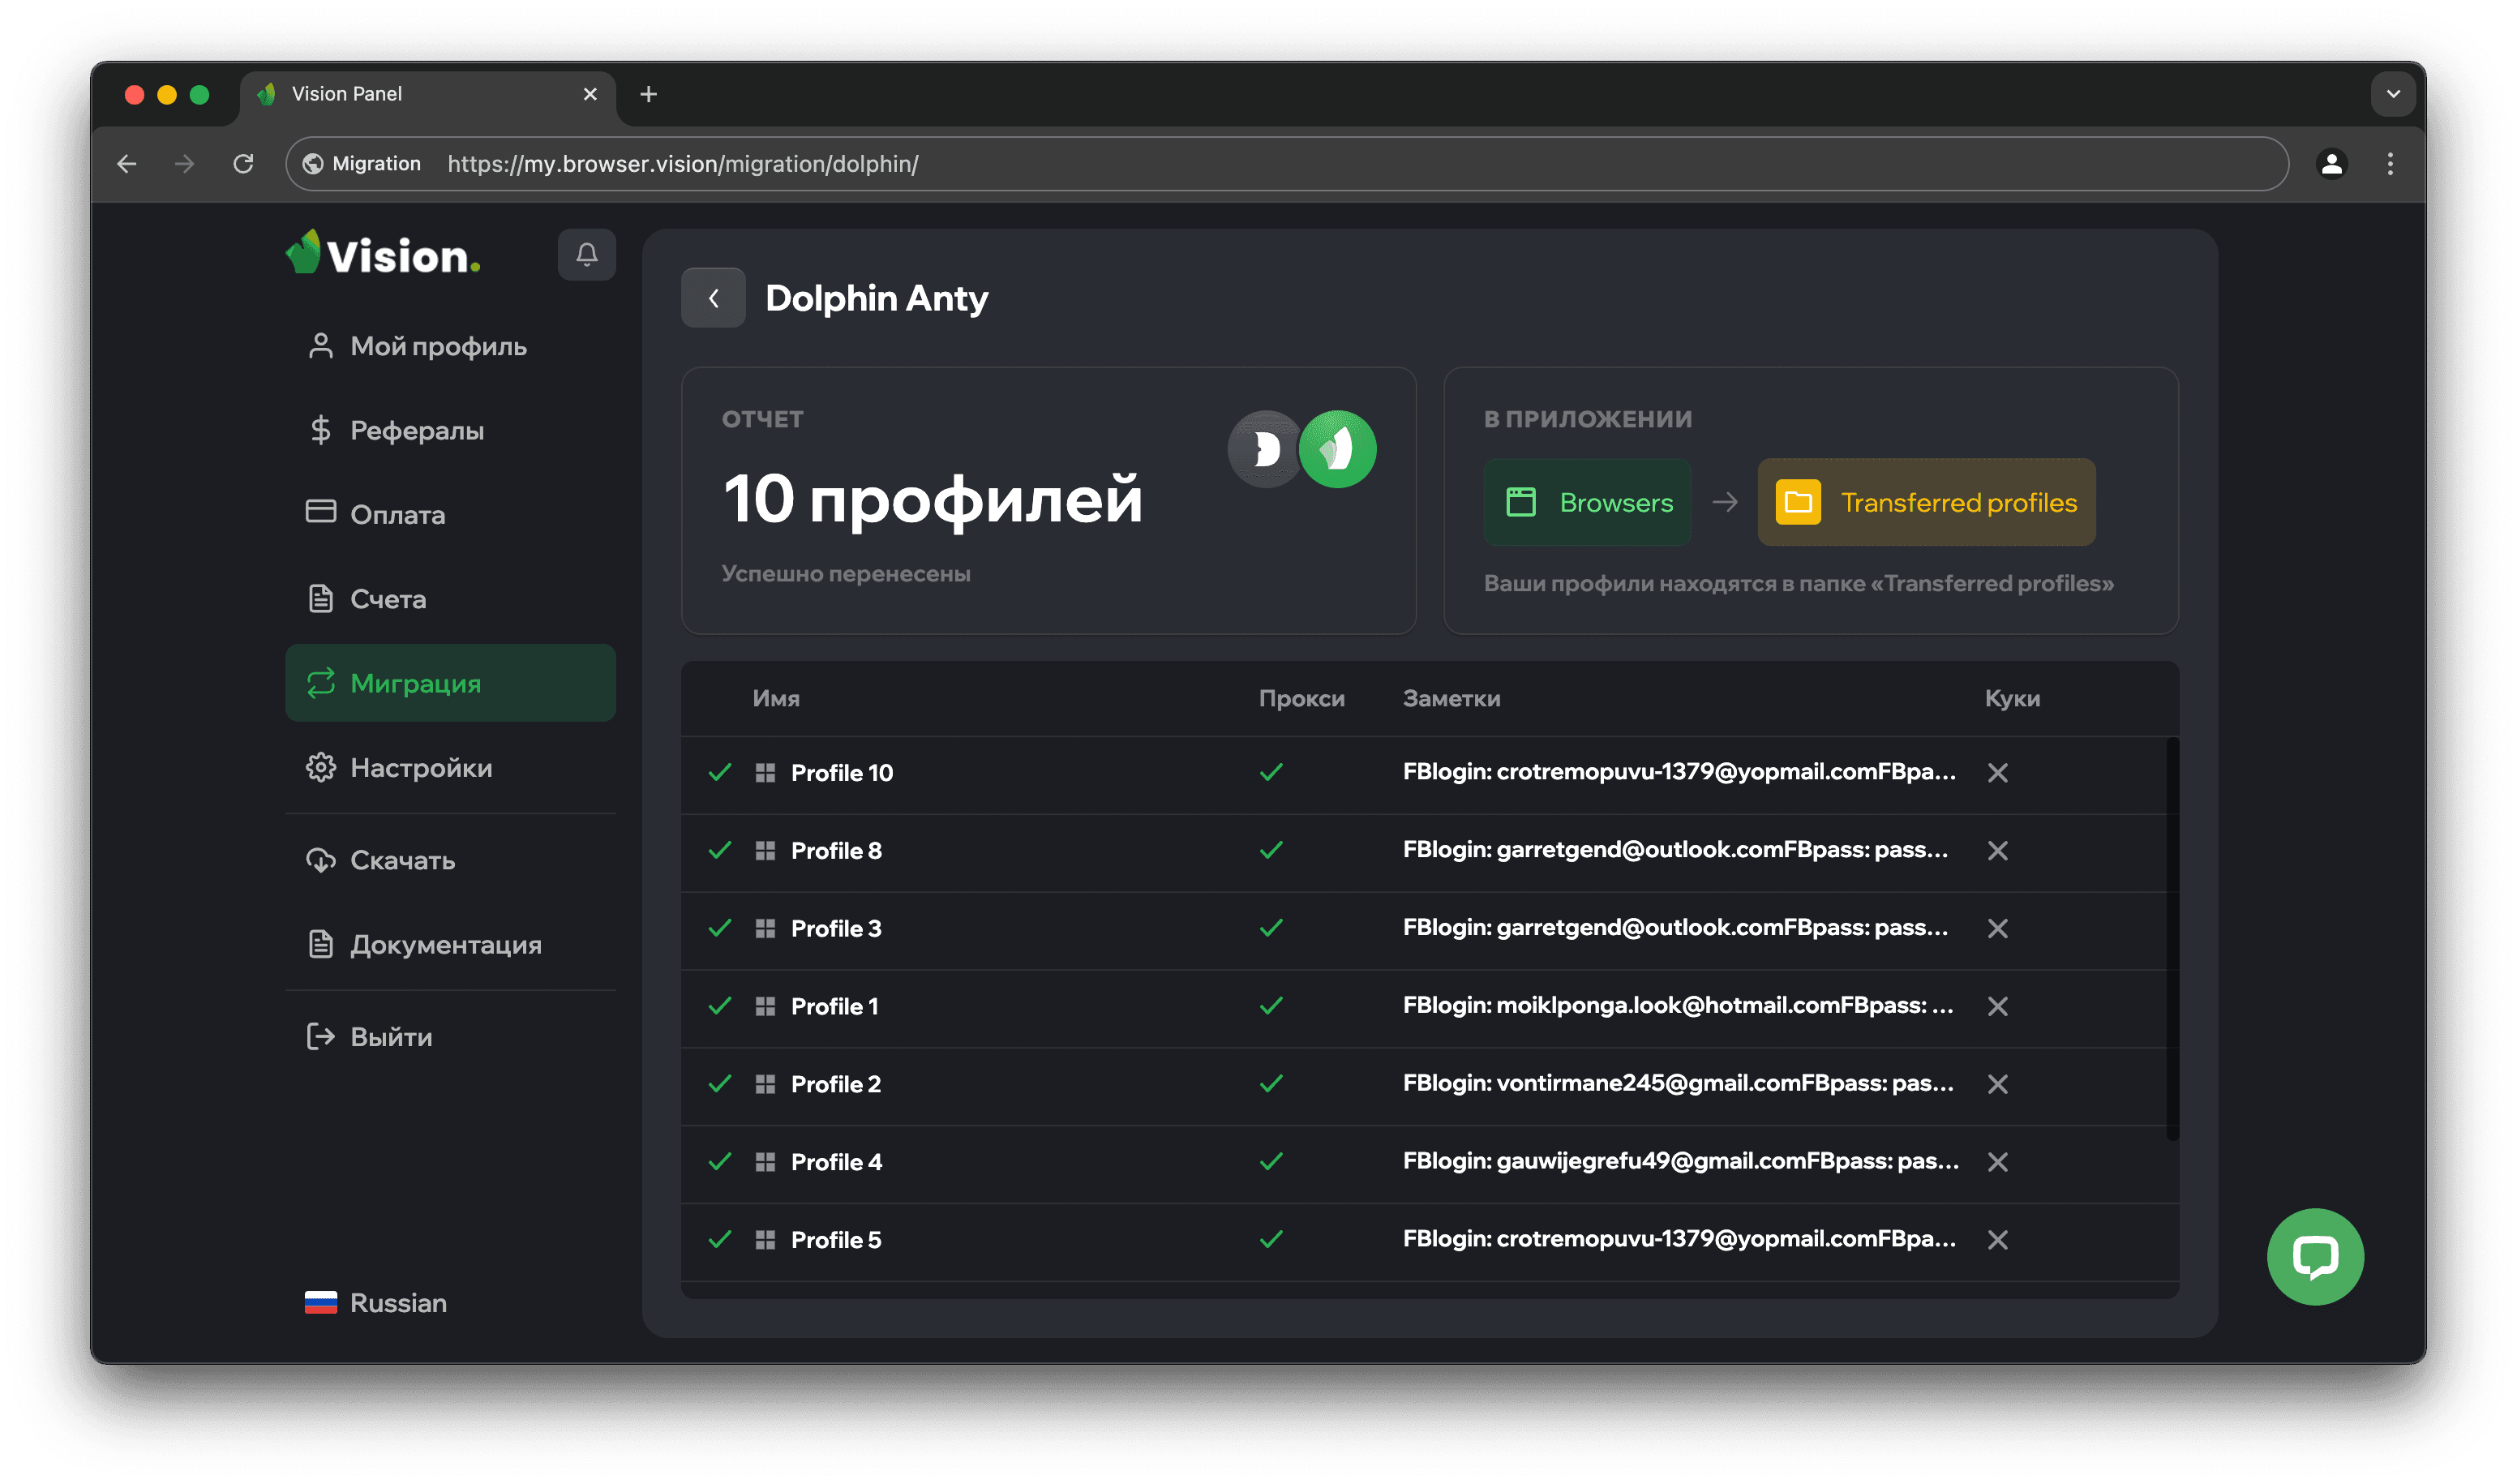Click the yellow Transferred profiles folder icon
This screenshot has width=2517, height=1484.
pyautogui.click(x=1797, y=502)
